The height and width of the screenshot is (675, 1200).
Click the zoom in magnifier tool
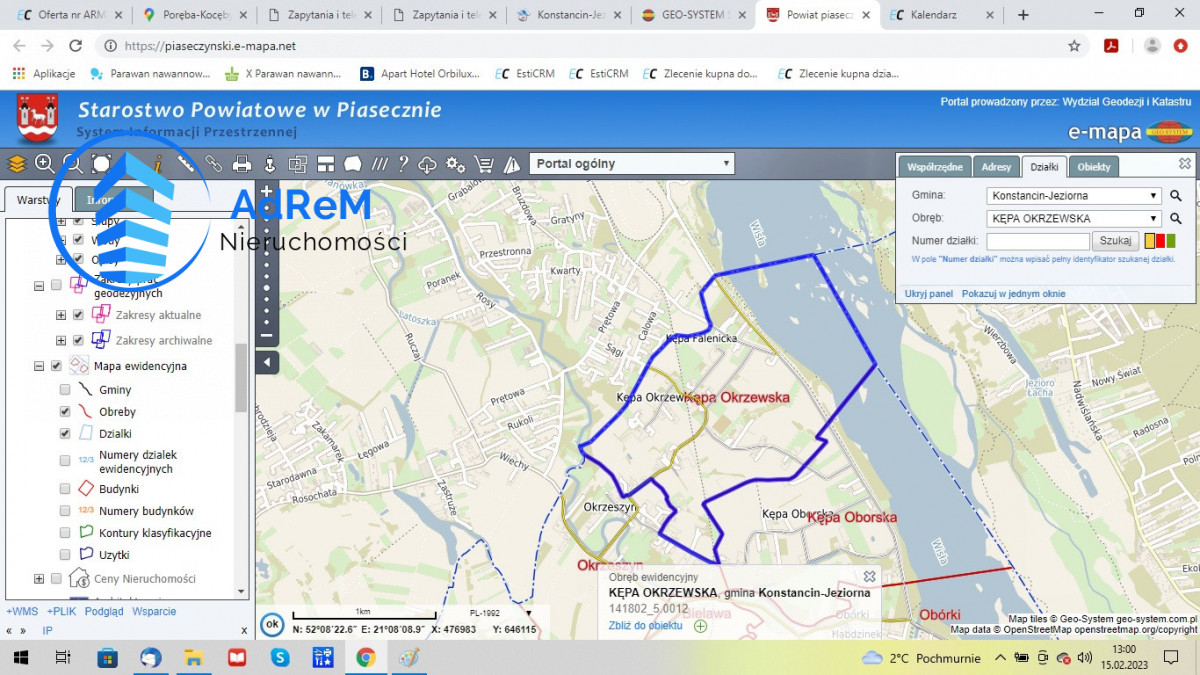(x=45, y=164)
